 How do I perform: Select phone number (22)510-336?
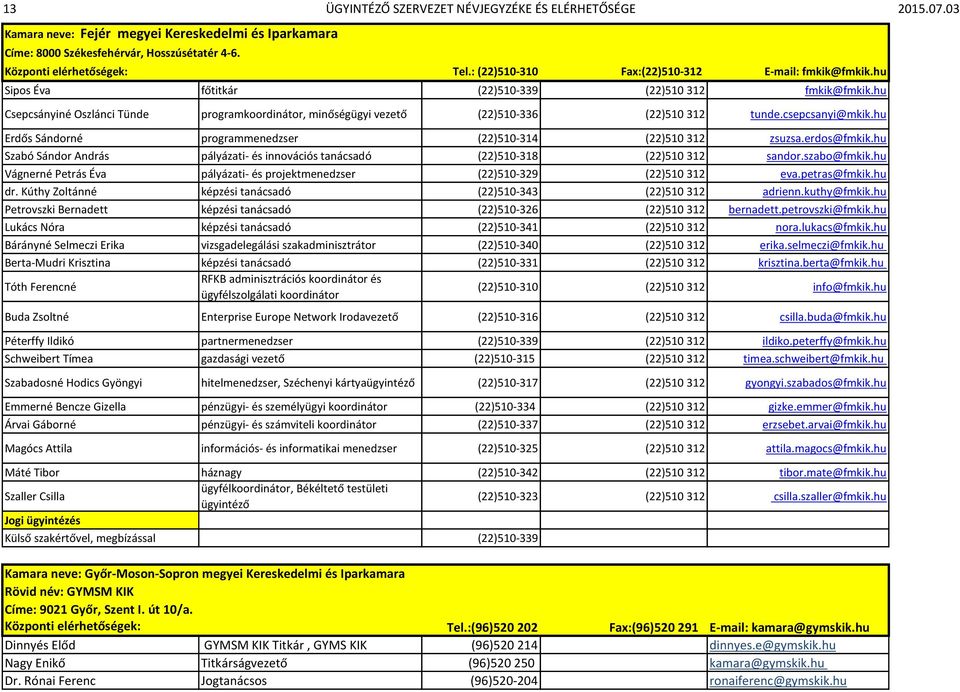(x=508, y=115)
